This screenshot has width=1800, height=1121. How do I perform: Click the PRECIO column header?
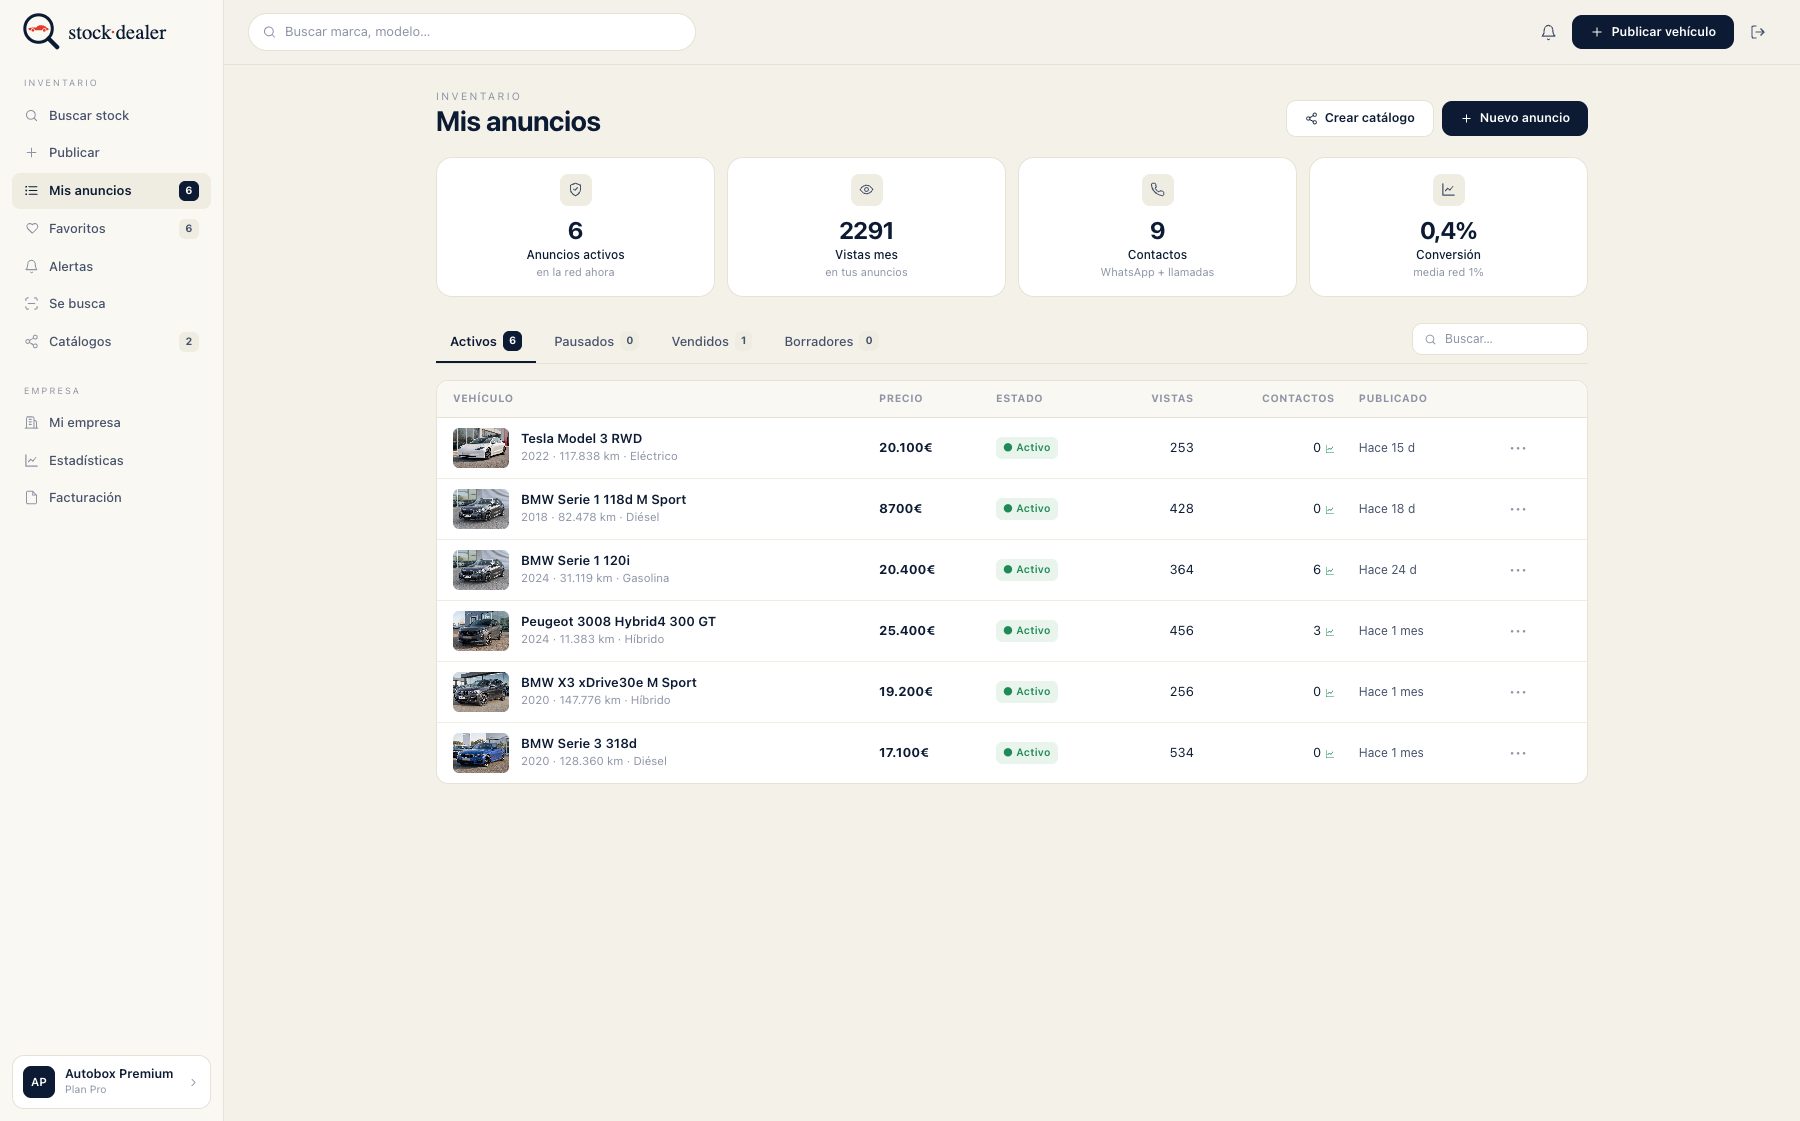point(900,398)
